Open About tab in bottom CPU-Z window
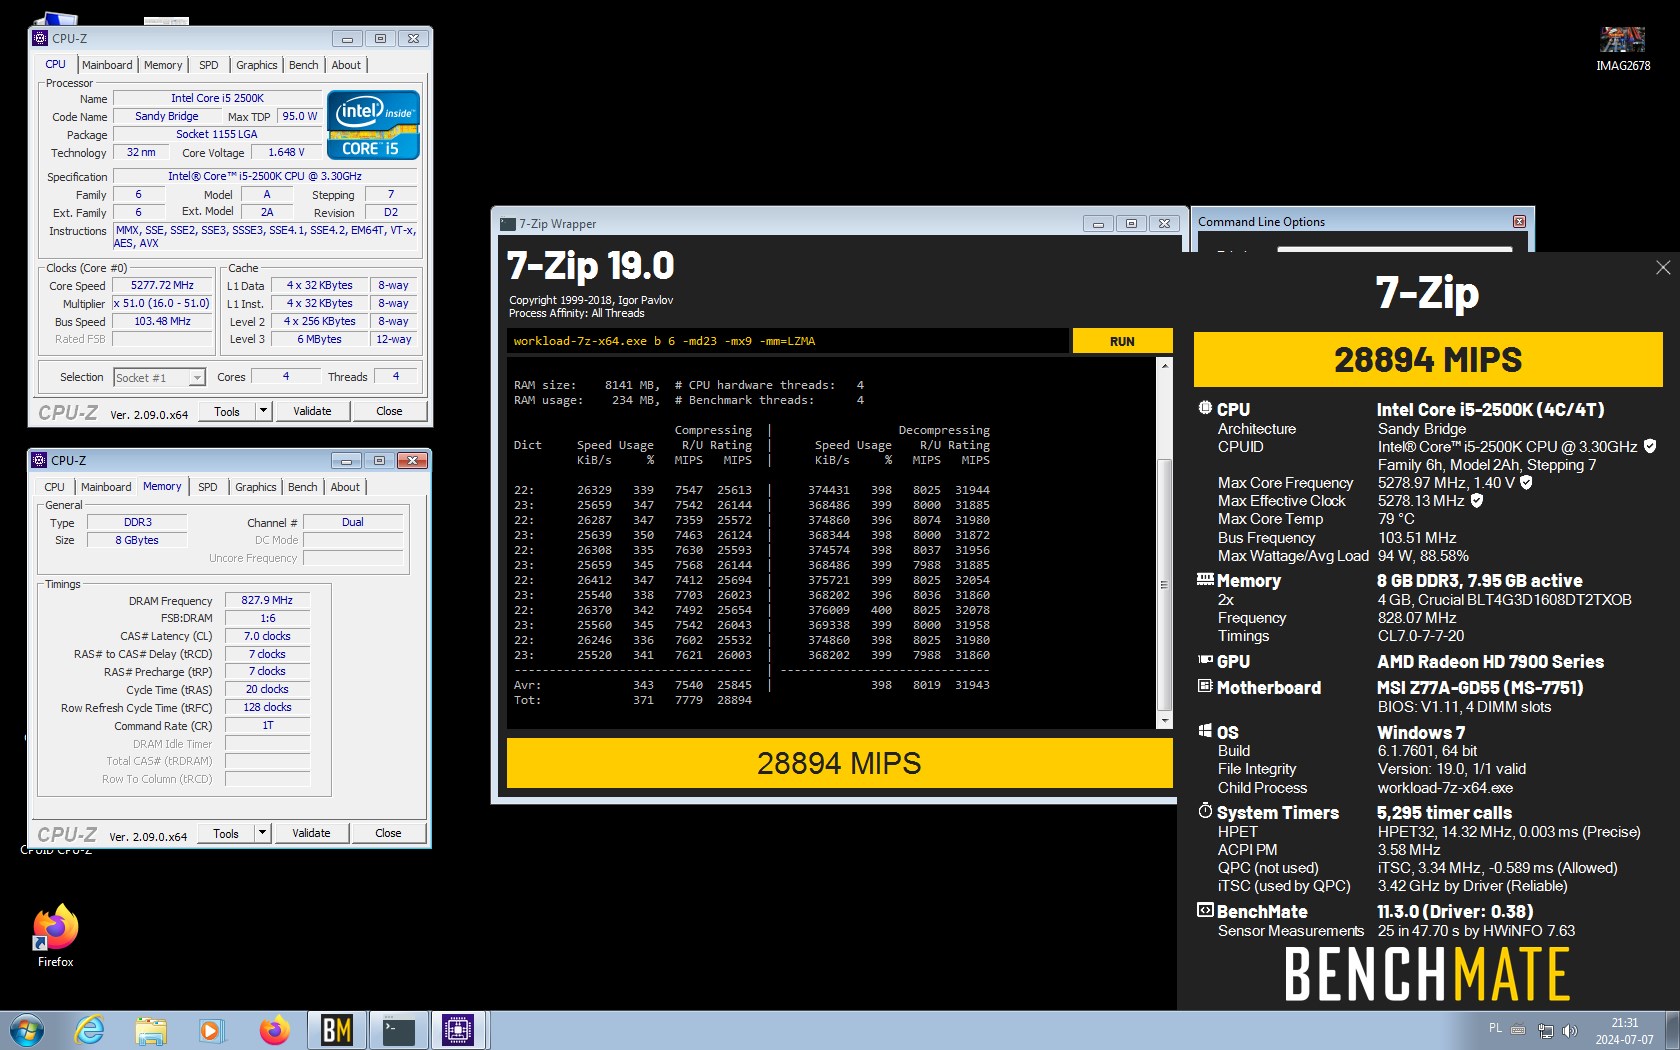The image size is (1680, 1050). click(345, 487)
